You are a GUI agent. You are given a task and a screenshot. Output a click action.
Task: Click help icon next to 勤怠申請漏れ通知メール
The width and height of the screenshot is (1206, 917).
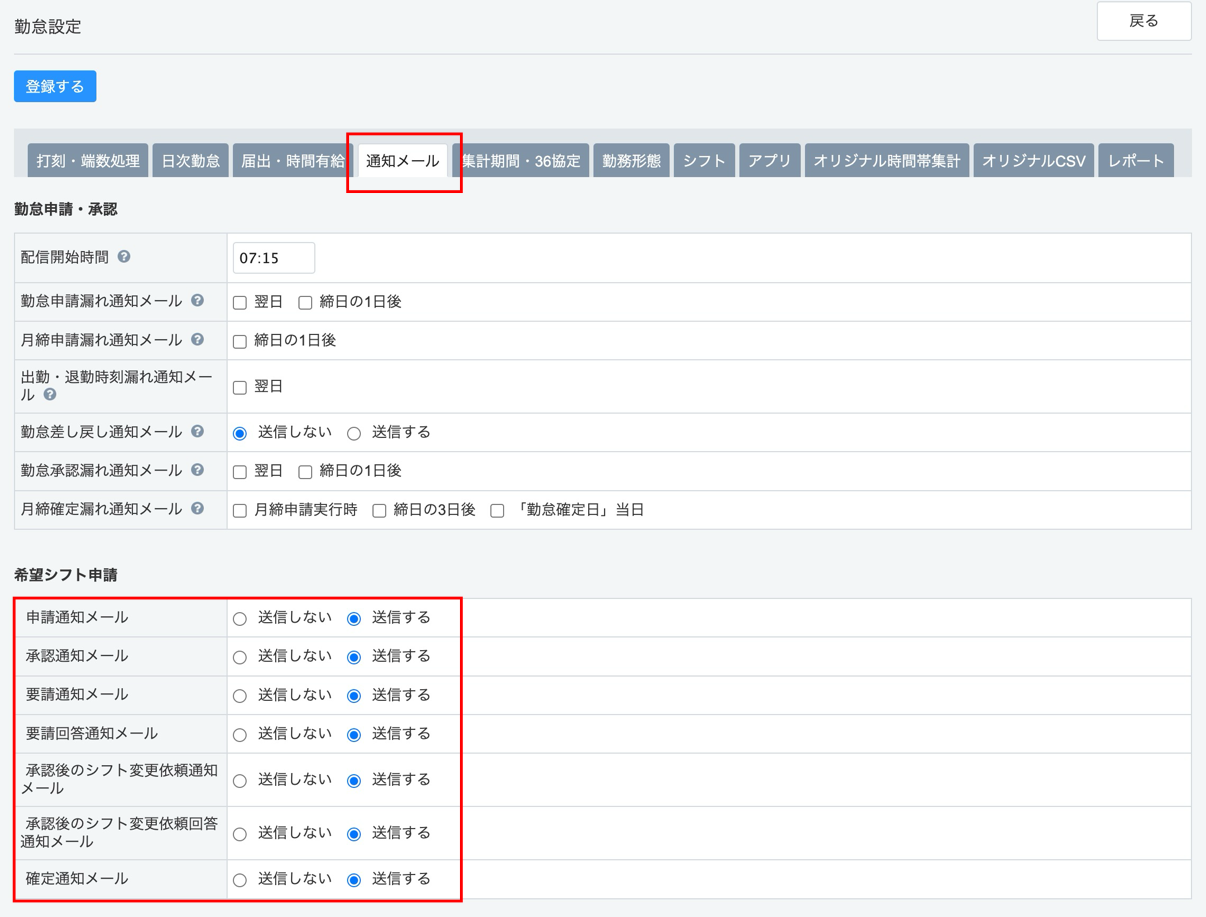click(198, 301)
